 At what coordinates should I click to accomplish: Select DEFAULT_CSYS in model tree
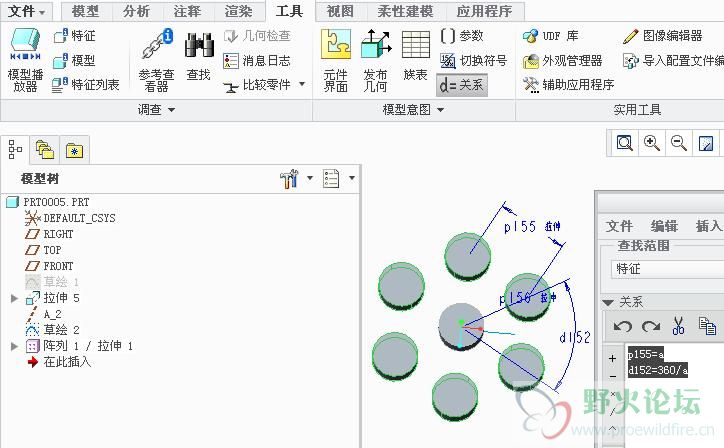click(79, 218)
